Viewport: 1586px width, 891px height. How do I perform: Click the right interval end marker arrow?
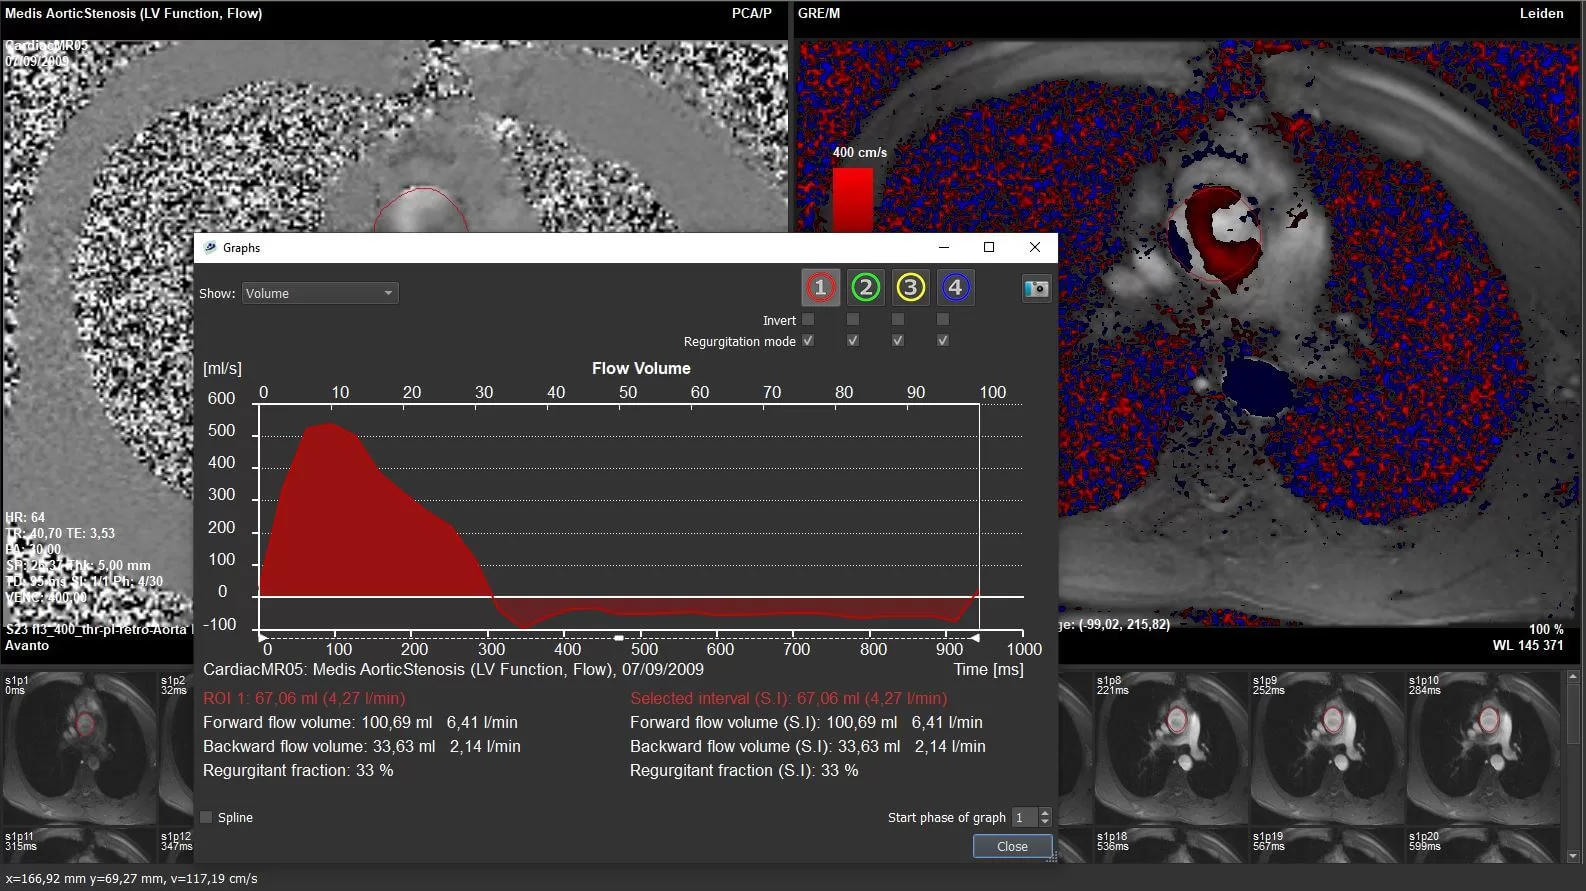pyautogui.click(x=975, y=637)
